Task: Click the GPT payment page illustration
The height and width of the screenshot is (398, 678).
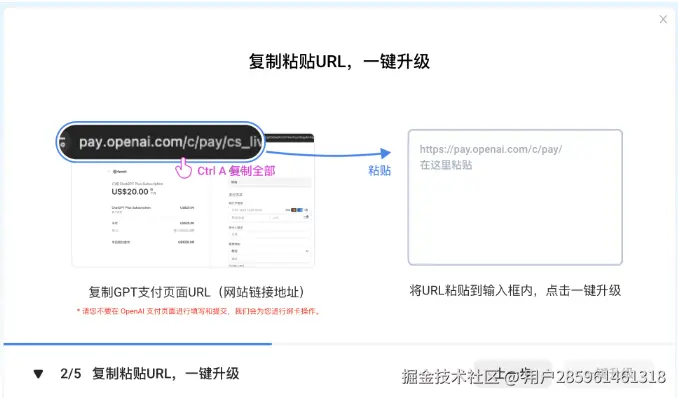Action: (x=193, y=201)
